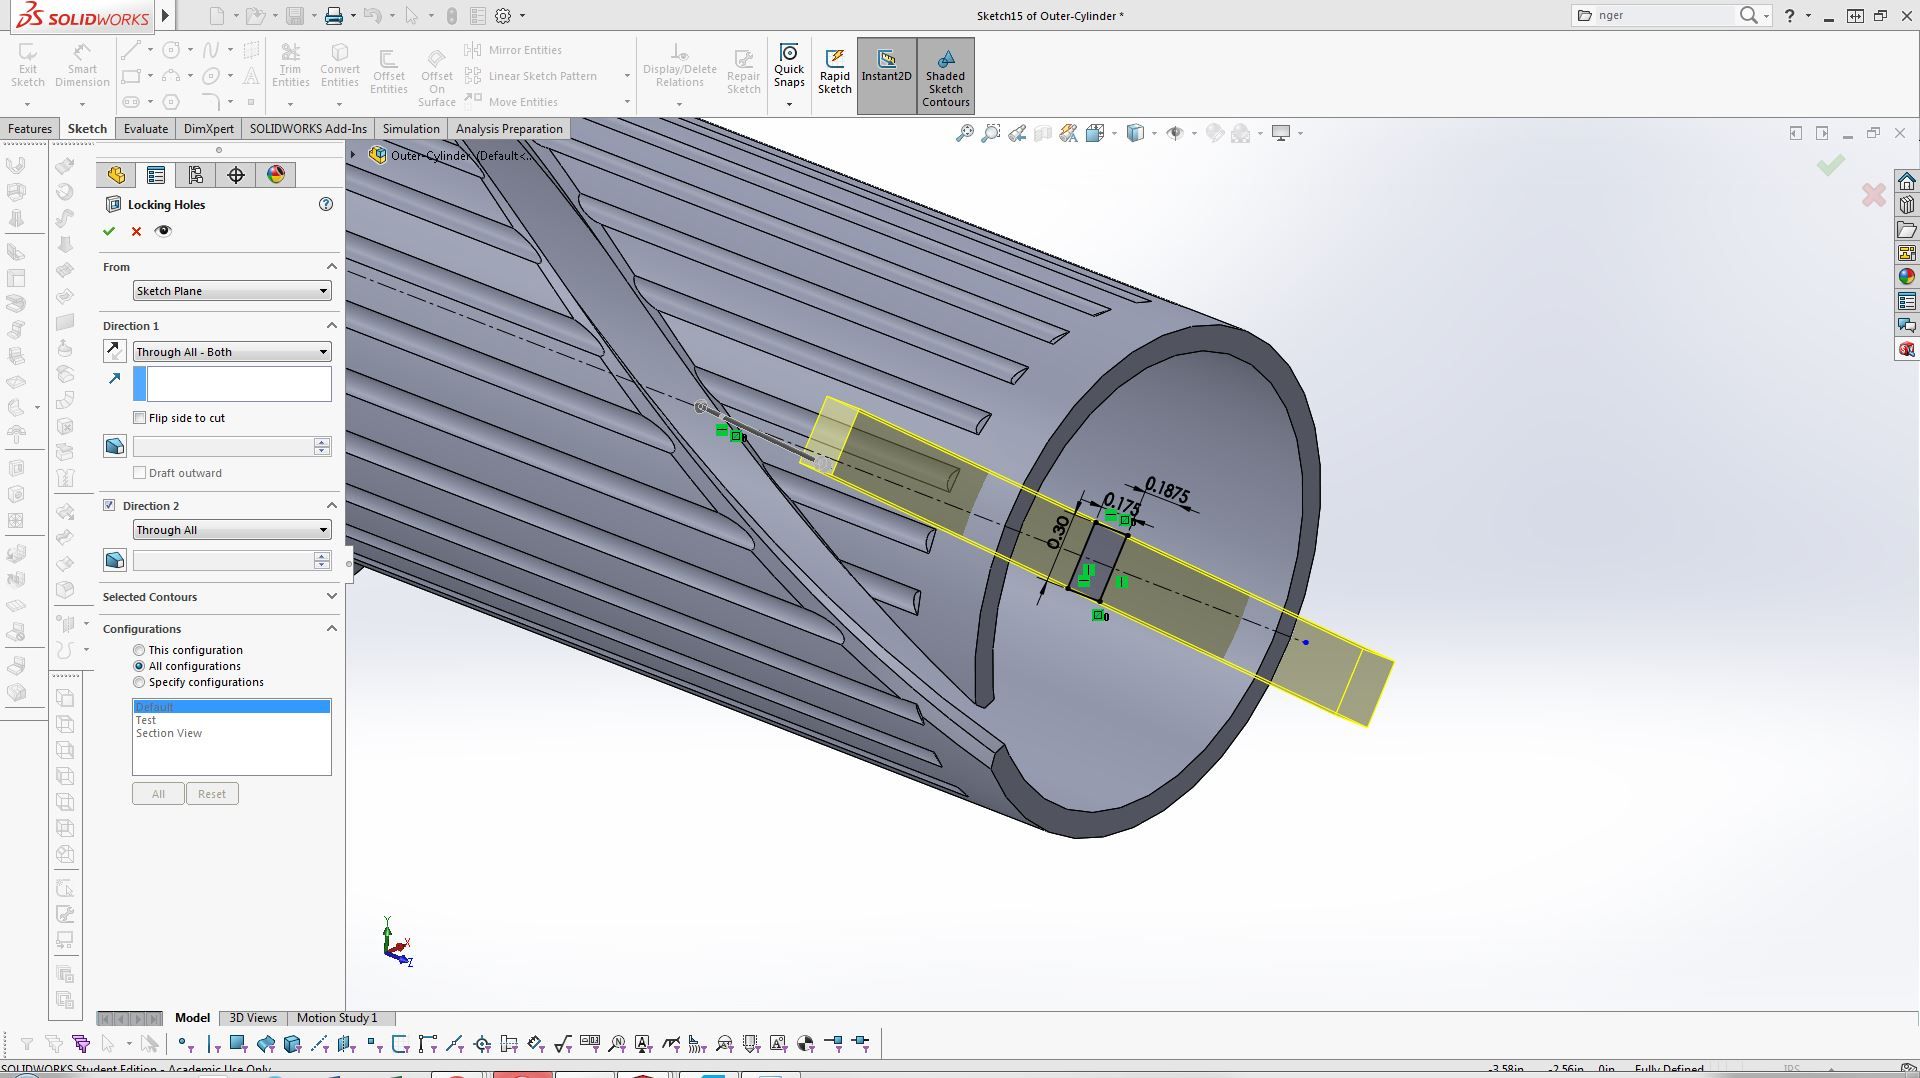This screenshot has width=1920, height=1078.
Task: Uncheck the Direction 2 checkbox
Action: pos(110,506)
